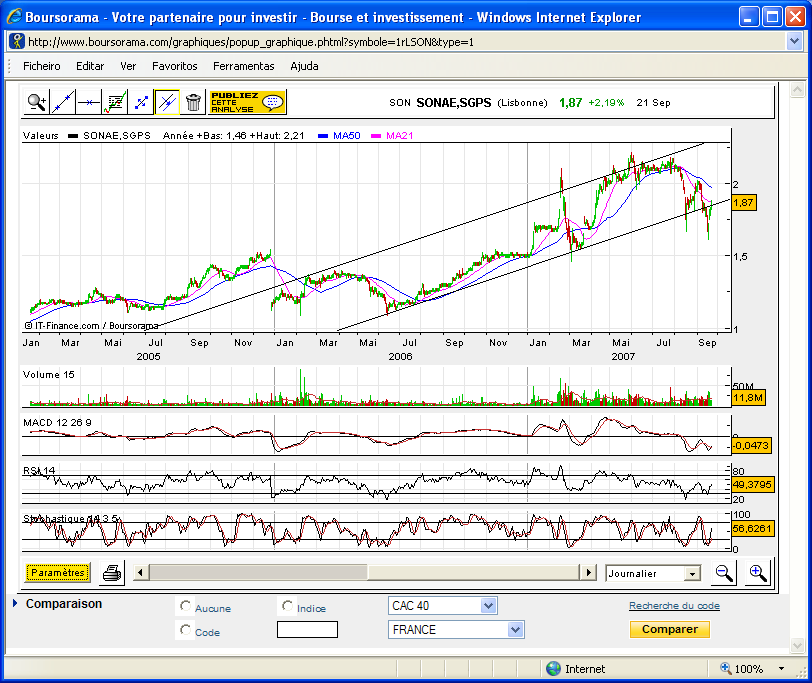Open the Favoritos menu
Viewport: 812px width, 683px height.
click(x=174, y=66)
